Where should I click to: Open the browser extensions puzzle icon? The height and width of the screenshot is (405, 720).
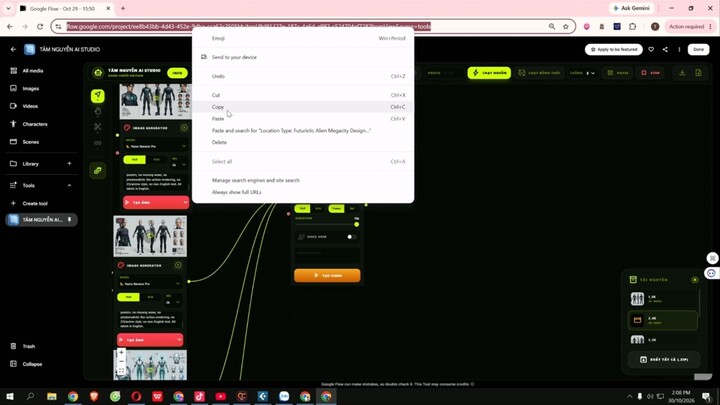(x=632, y=27)
